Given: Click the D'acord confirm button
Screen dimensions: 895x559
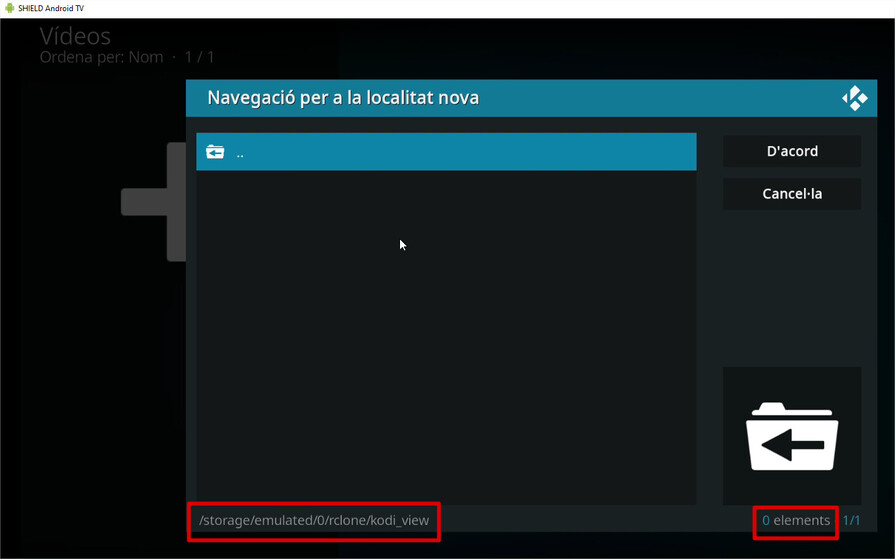Looking at the screenshot, I should tap(792, 151).
